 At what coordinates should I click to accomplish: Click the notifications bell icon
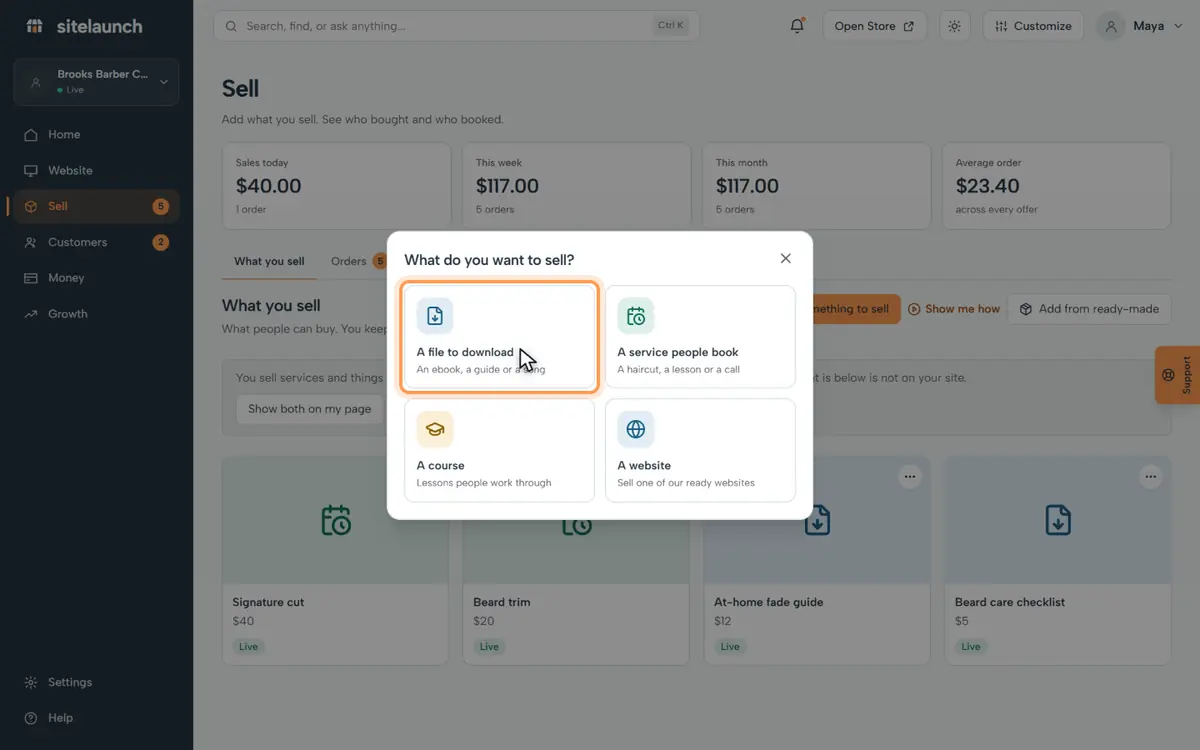coord(797,26)
